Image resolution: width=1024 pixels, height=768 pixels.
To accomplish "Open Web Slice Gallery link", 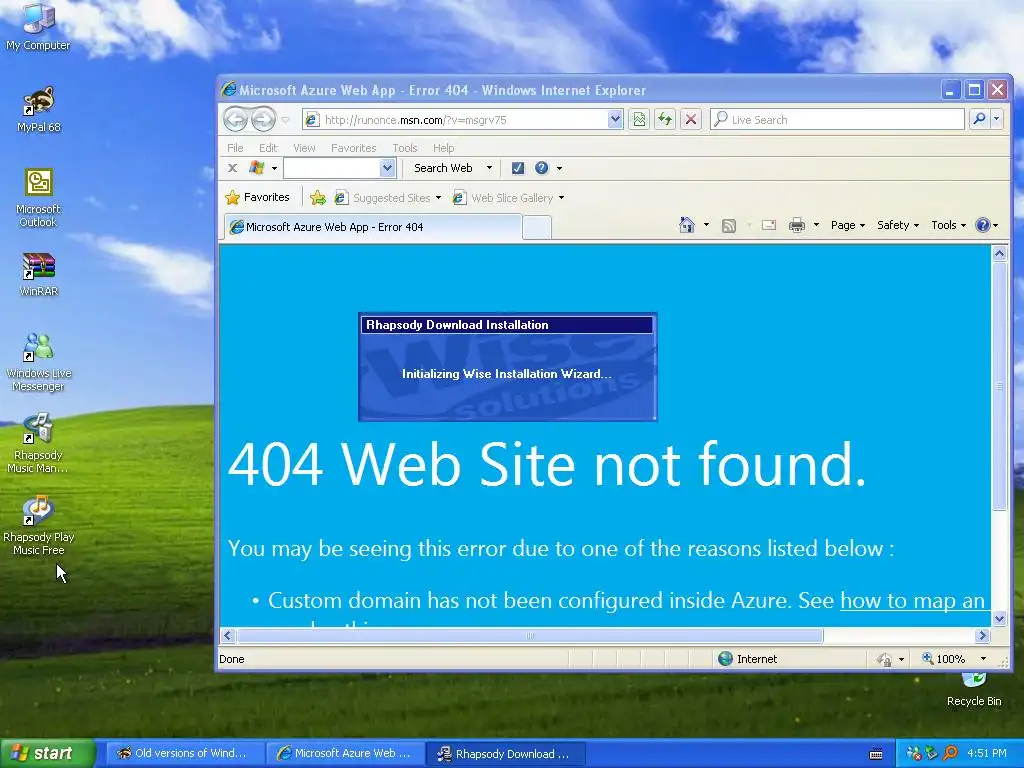I will pos(508,197).
